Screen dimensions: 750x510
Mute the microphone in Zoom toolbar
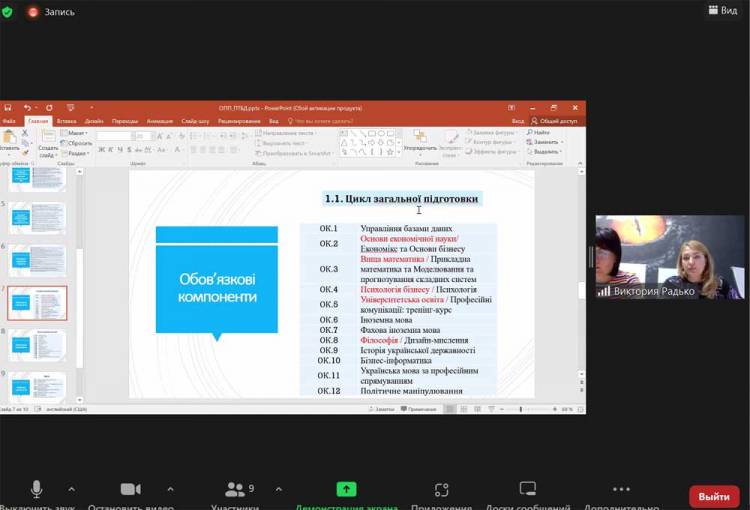click(37, 489)
